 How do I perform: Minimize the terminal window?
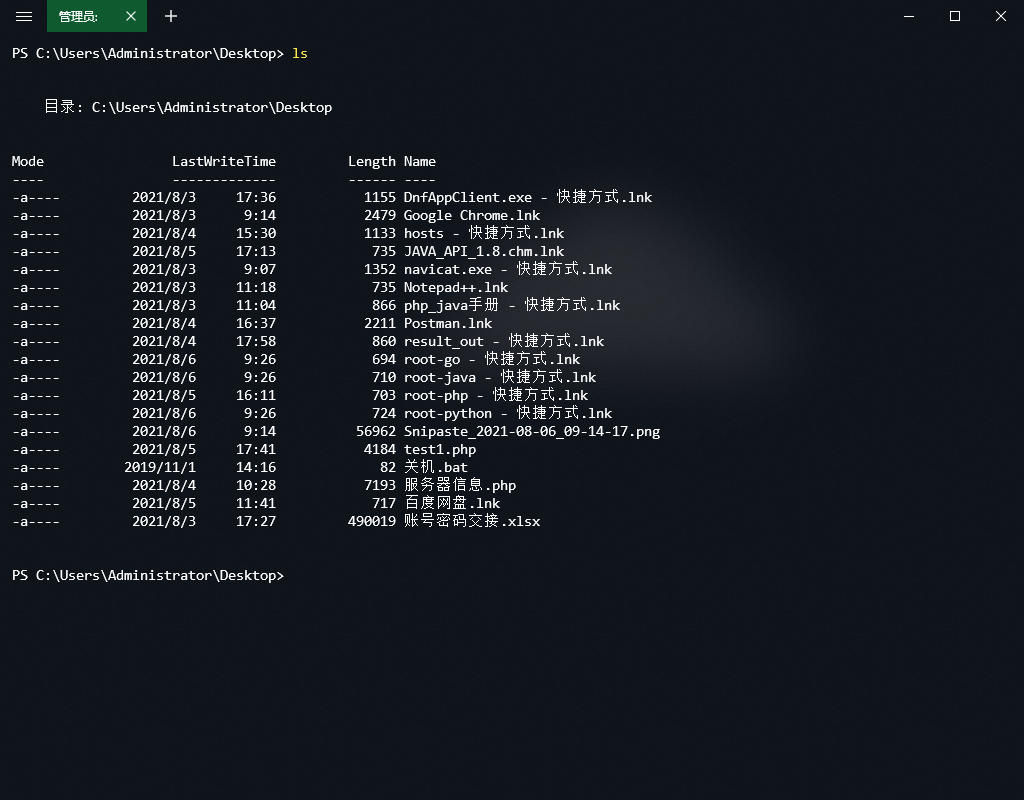(908, 16)
